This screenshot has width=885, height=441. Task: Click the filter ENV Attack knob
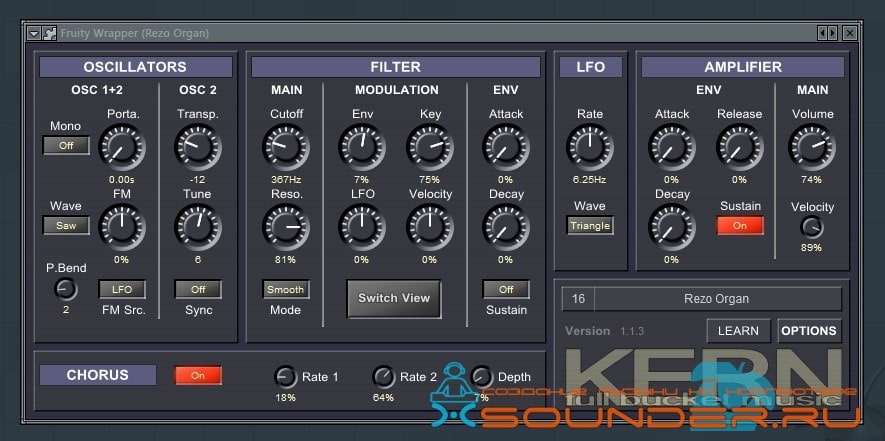pos(506,147)
